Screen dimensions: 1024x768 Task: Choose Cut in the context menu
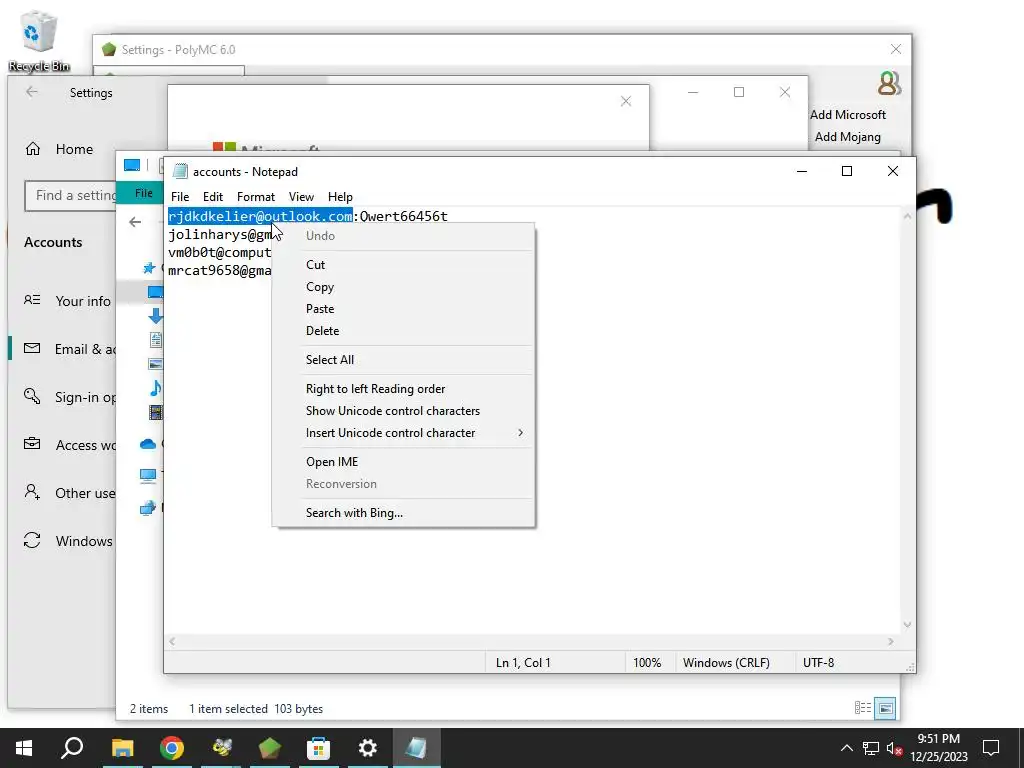(x=315, y=264)
